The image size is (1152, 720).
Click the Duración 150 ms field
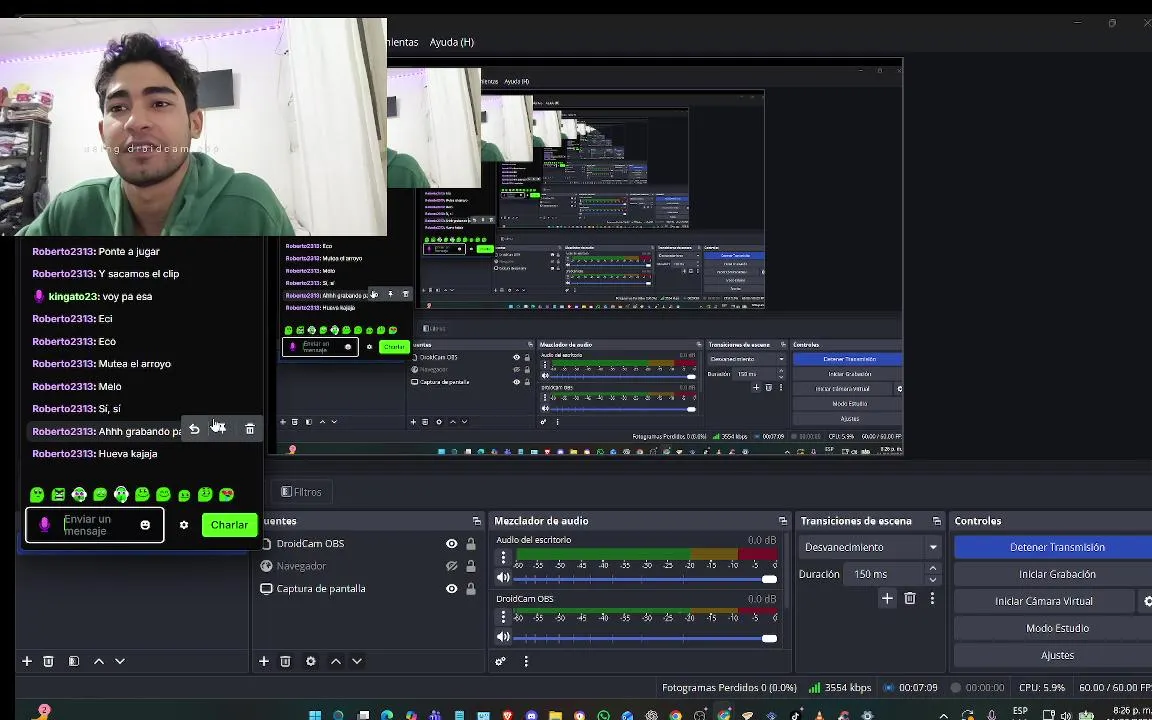pos(883,574)
